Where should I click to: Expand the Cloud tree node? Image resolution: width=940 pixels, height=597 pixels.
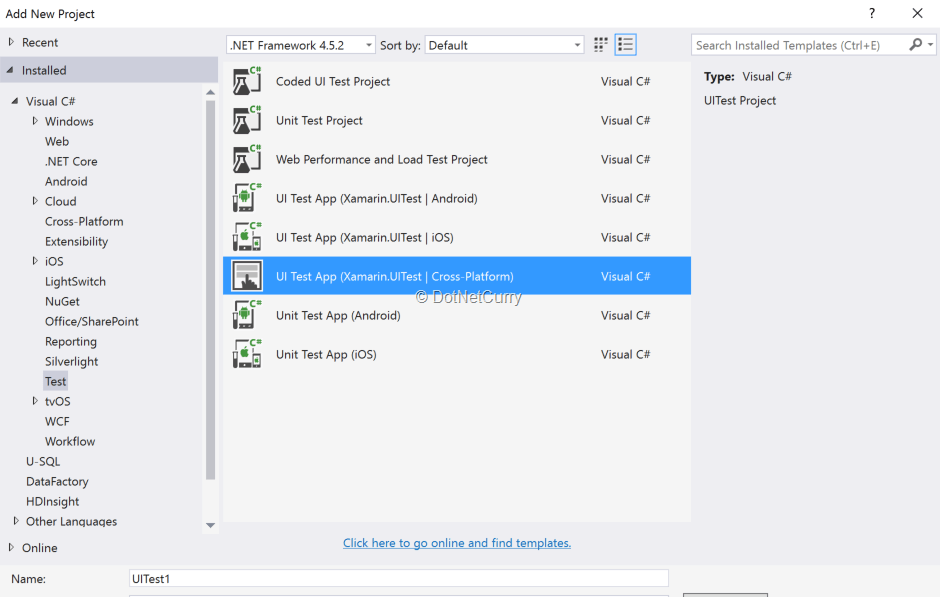pos(35,201)
